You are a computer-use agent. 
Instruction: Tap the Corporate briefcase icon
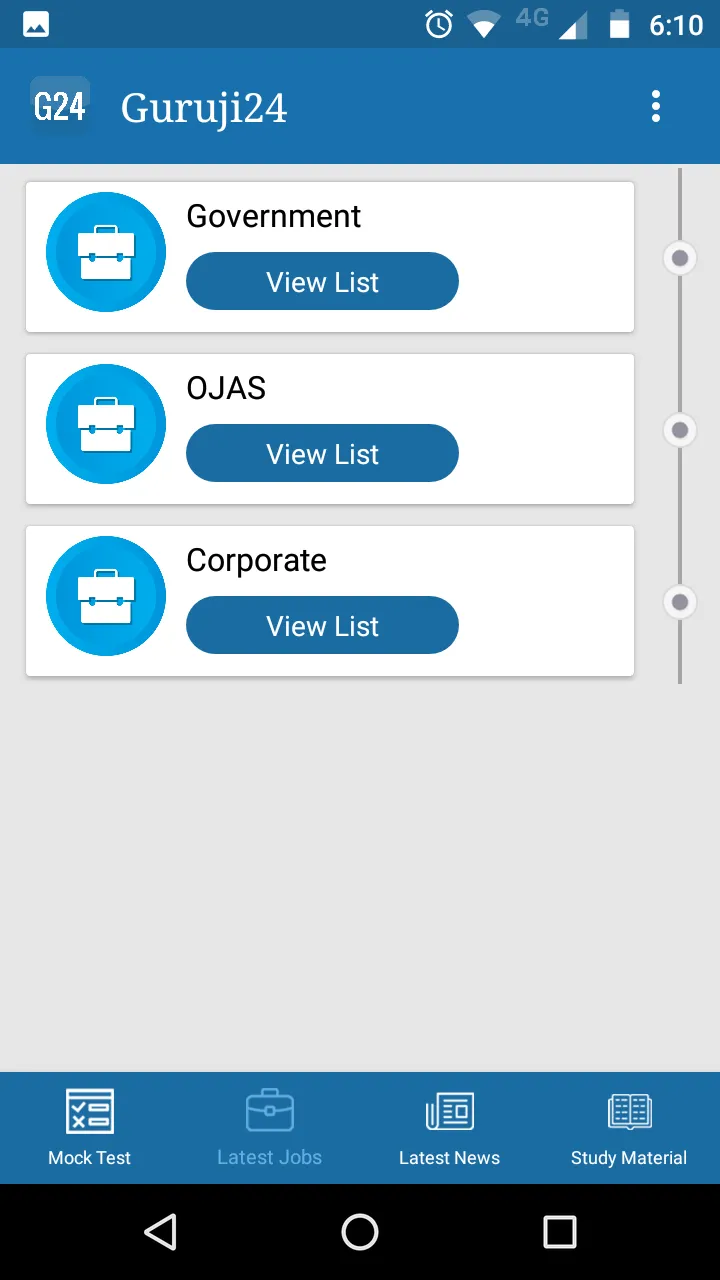pyautogui.click(x=106, y=596)
